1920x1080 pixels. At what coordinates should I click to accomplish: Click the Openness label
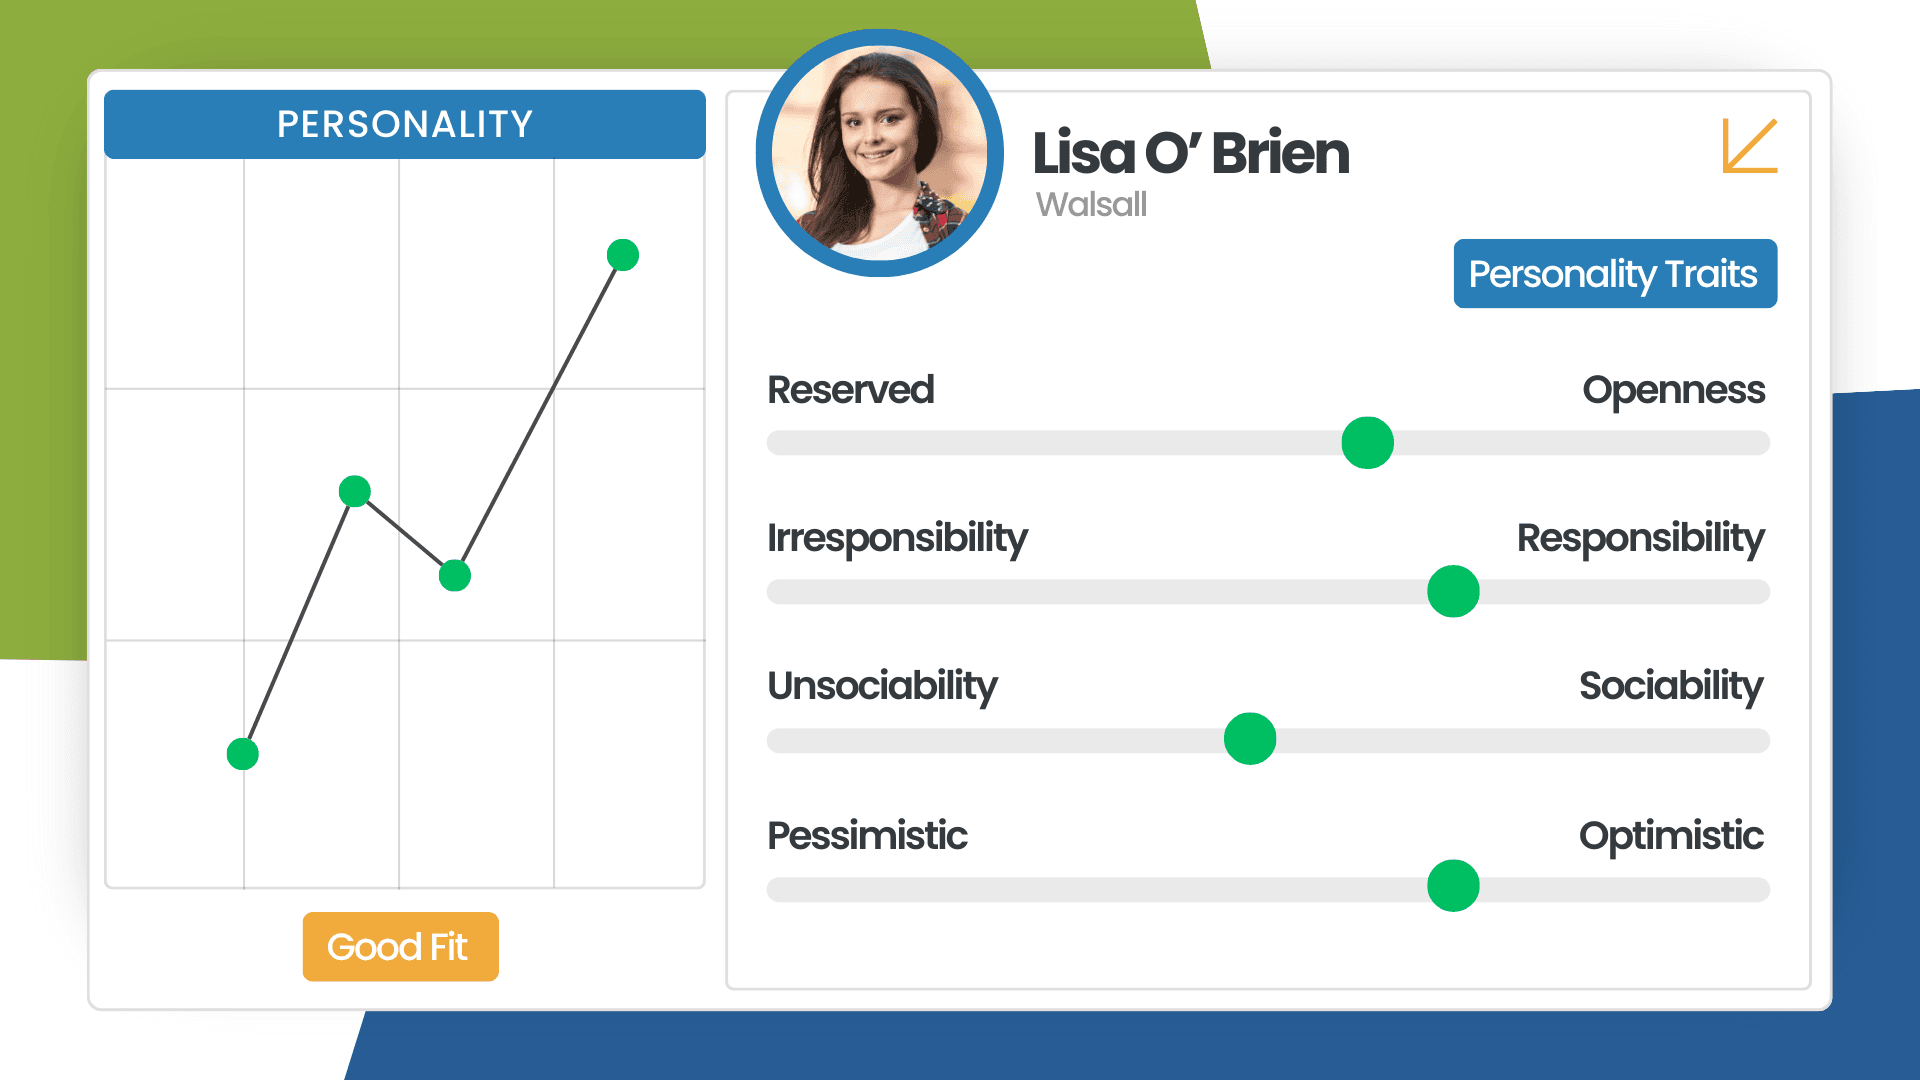pos(1673,390)
